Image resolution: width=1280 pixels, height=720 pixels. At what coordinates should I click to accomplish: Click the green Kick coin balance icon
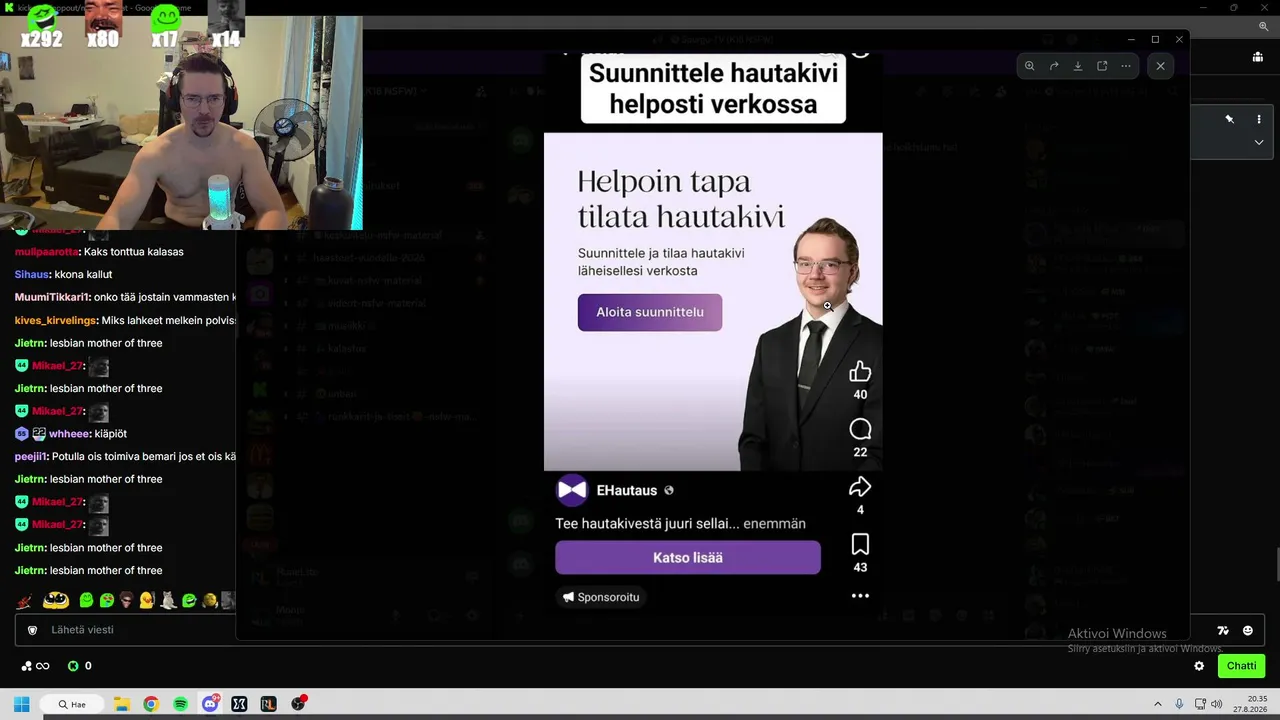coord(73,666)
